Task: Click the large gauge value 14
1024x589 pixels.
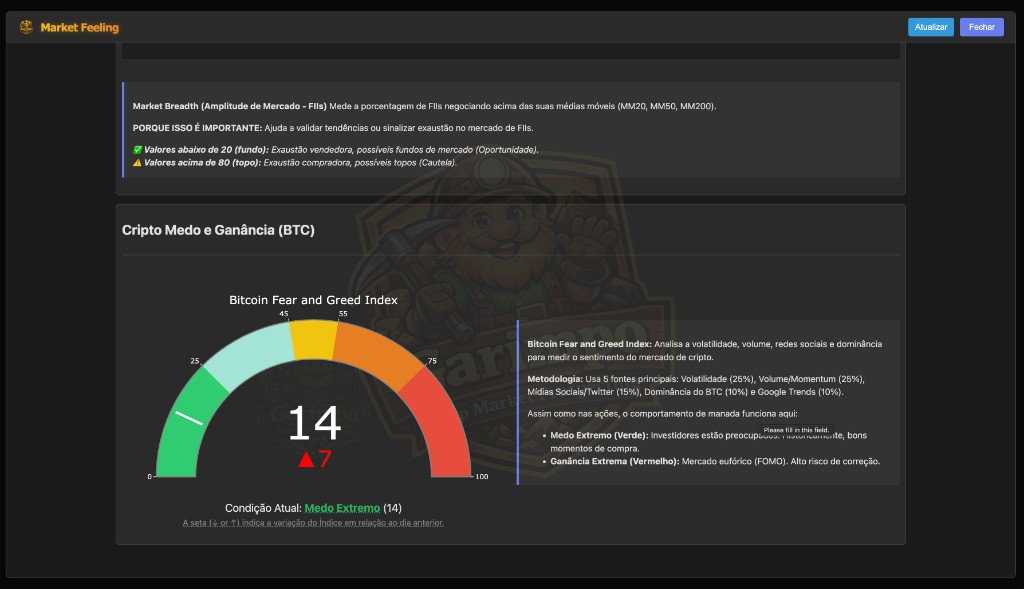Action: [314, 423]
